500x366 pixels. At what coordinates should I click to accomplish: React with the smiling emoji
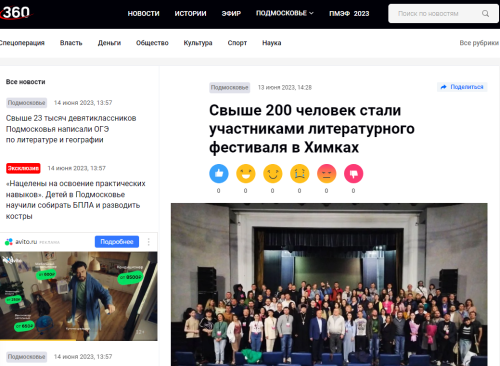pos(273,174)
